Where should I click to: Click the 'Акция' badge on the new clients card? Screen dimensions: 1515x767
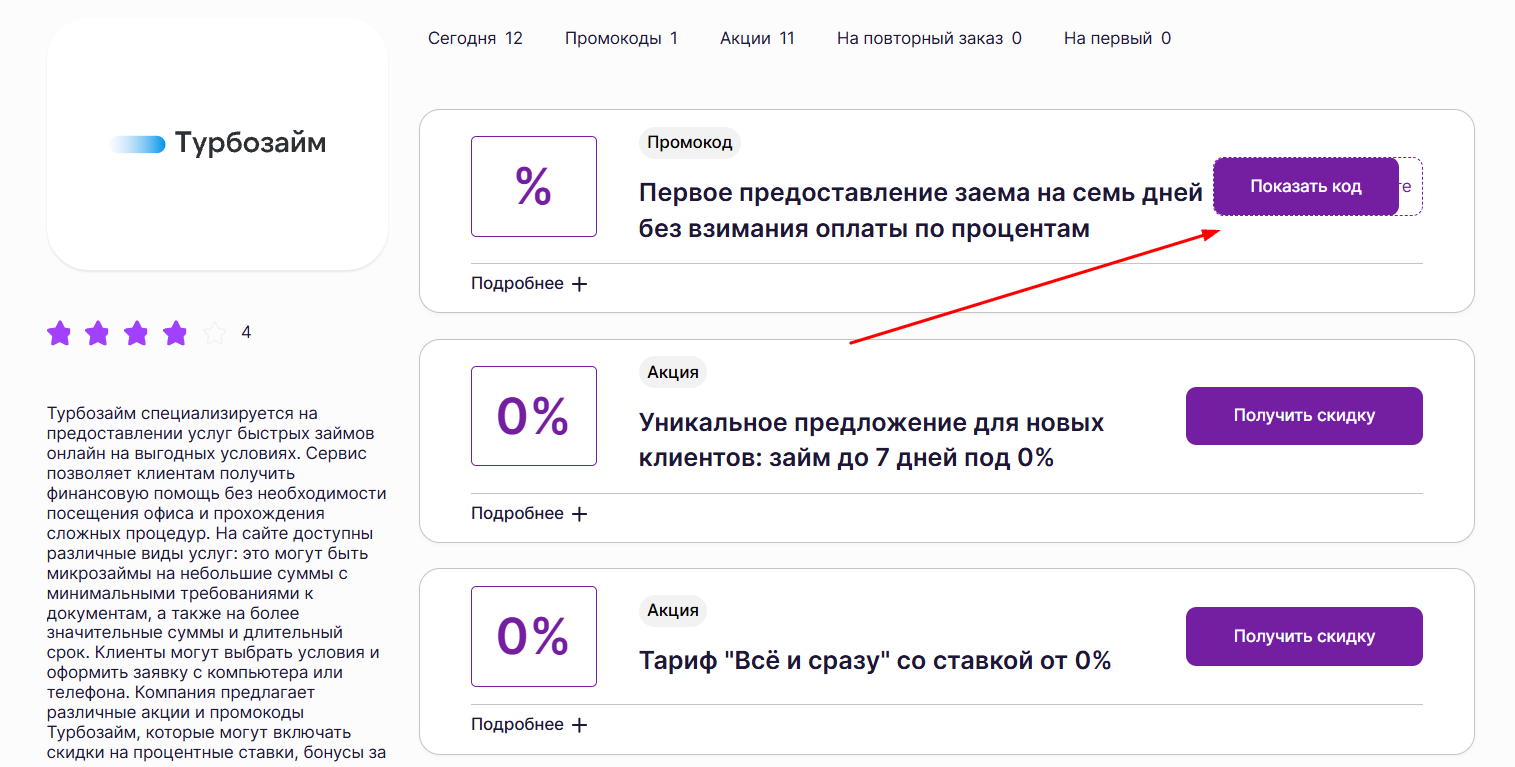(672, 371)
